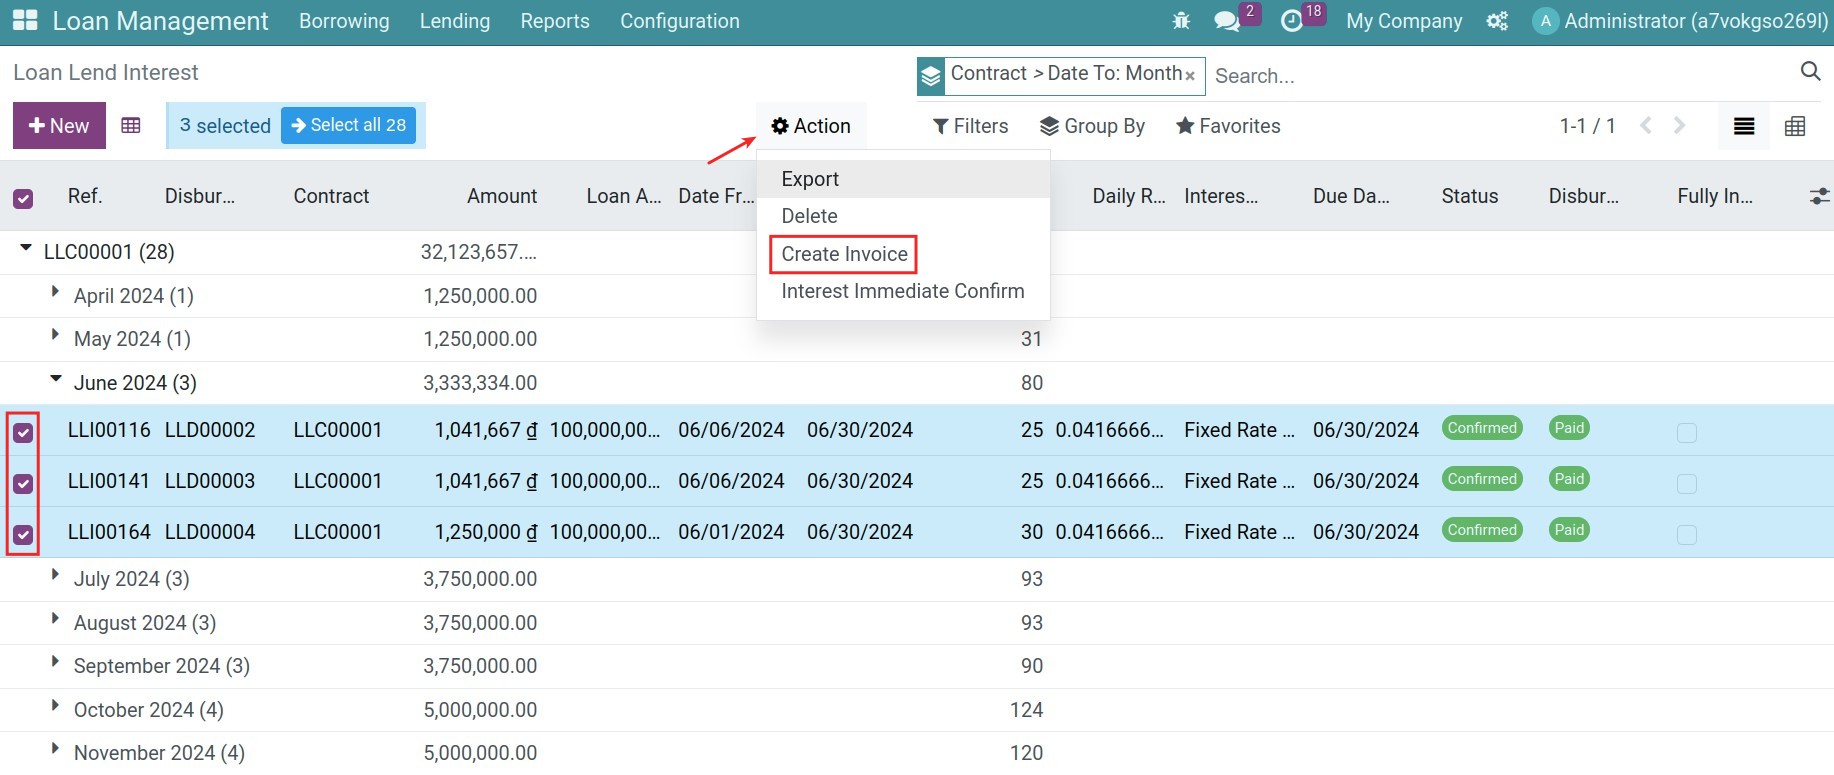Sort by the Status column header
This screenshot has height=775, width=1834.
[1470, 196]
